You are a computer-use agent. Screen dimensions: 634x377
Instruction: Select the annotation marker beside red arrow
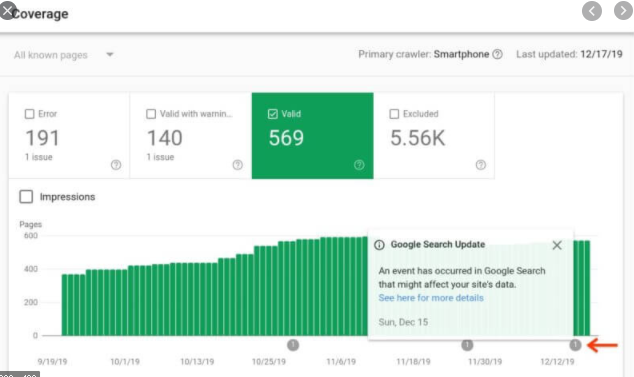(x=575, y=345)
